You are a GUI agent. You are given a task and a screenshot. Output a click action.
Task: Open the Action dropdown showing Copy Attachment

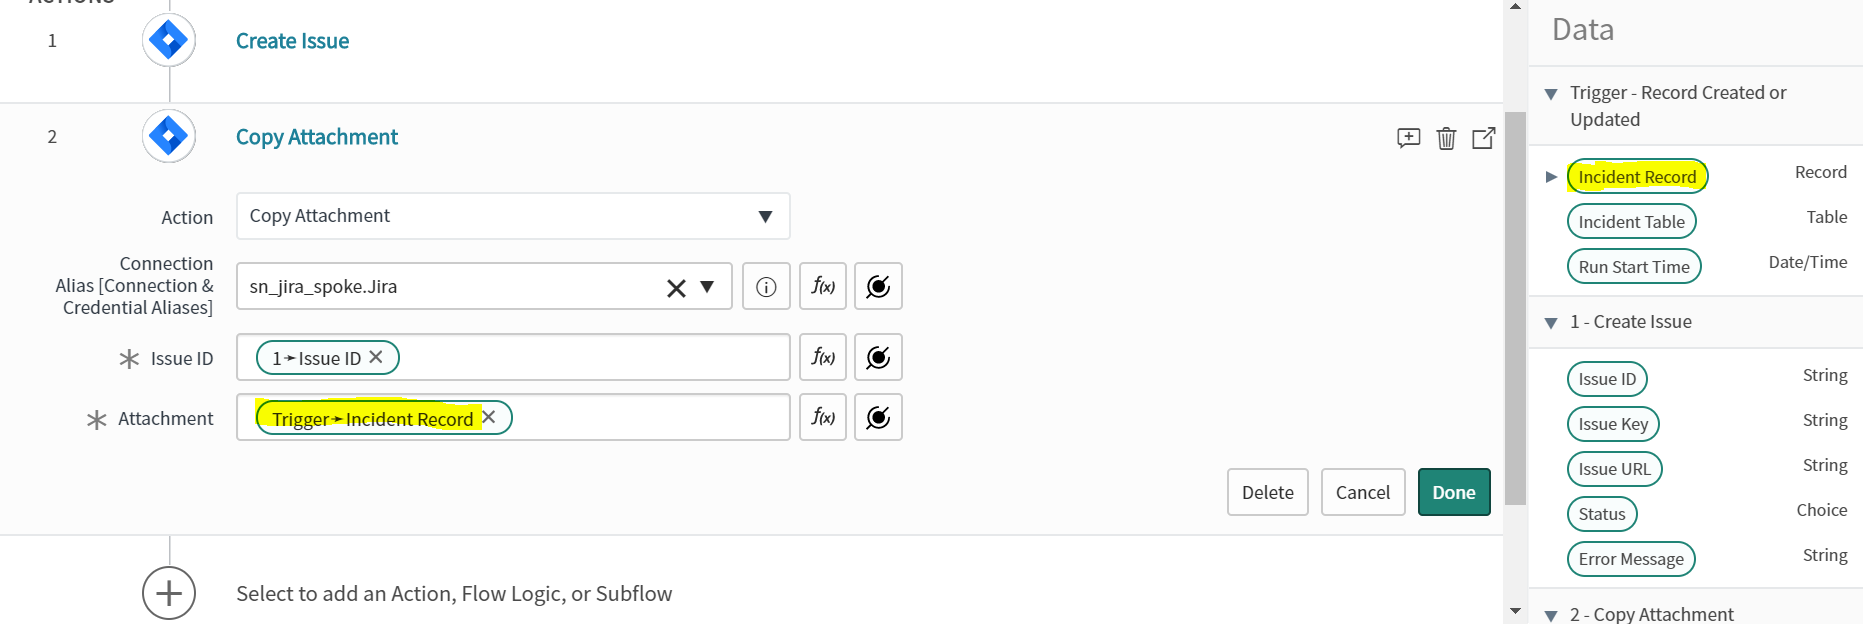pos(513,216)
